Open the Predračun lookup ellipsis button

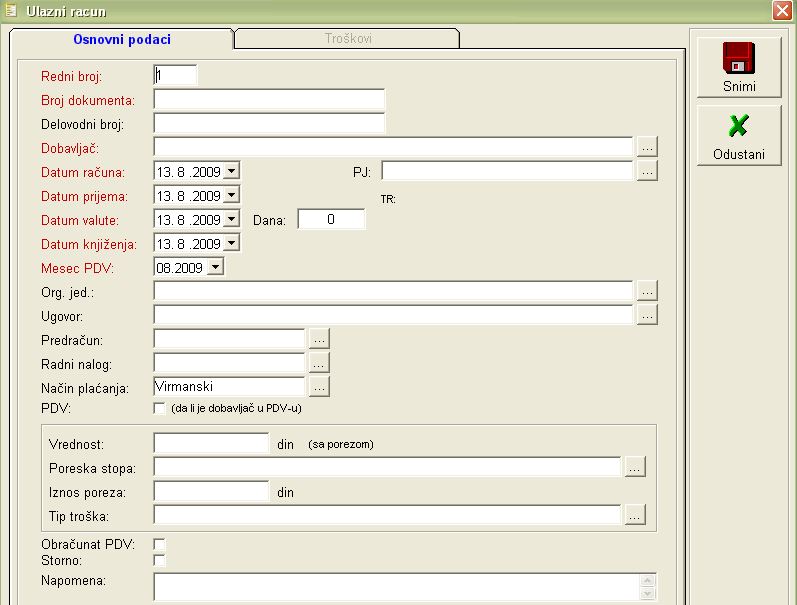[x=319, y=339]
